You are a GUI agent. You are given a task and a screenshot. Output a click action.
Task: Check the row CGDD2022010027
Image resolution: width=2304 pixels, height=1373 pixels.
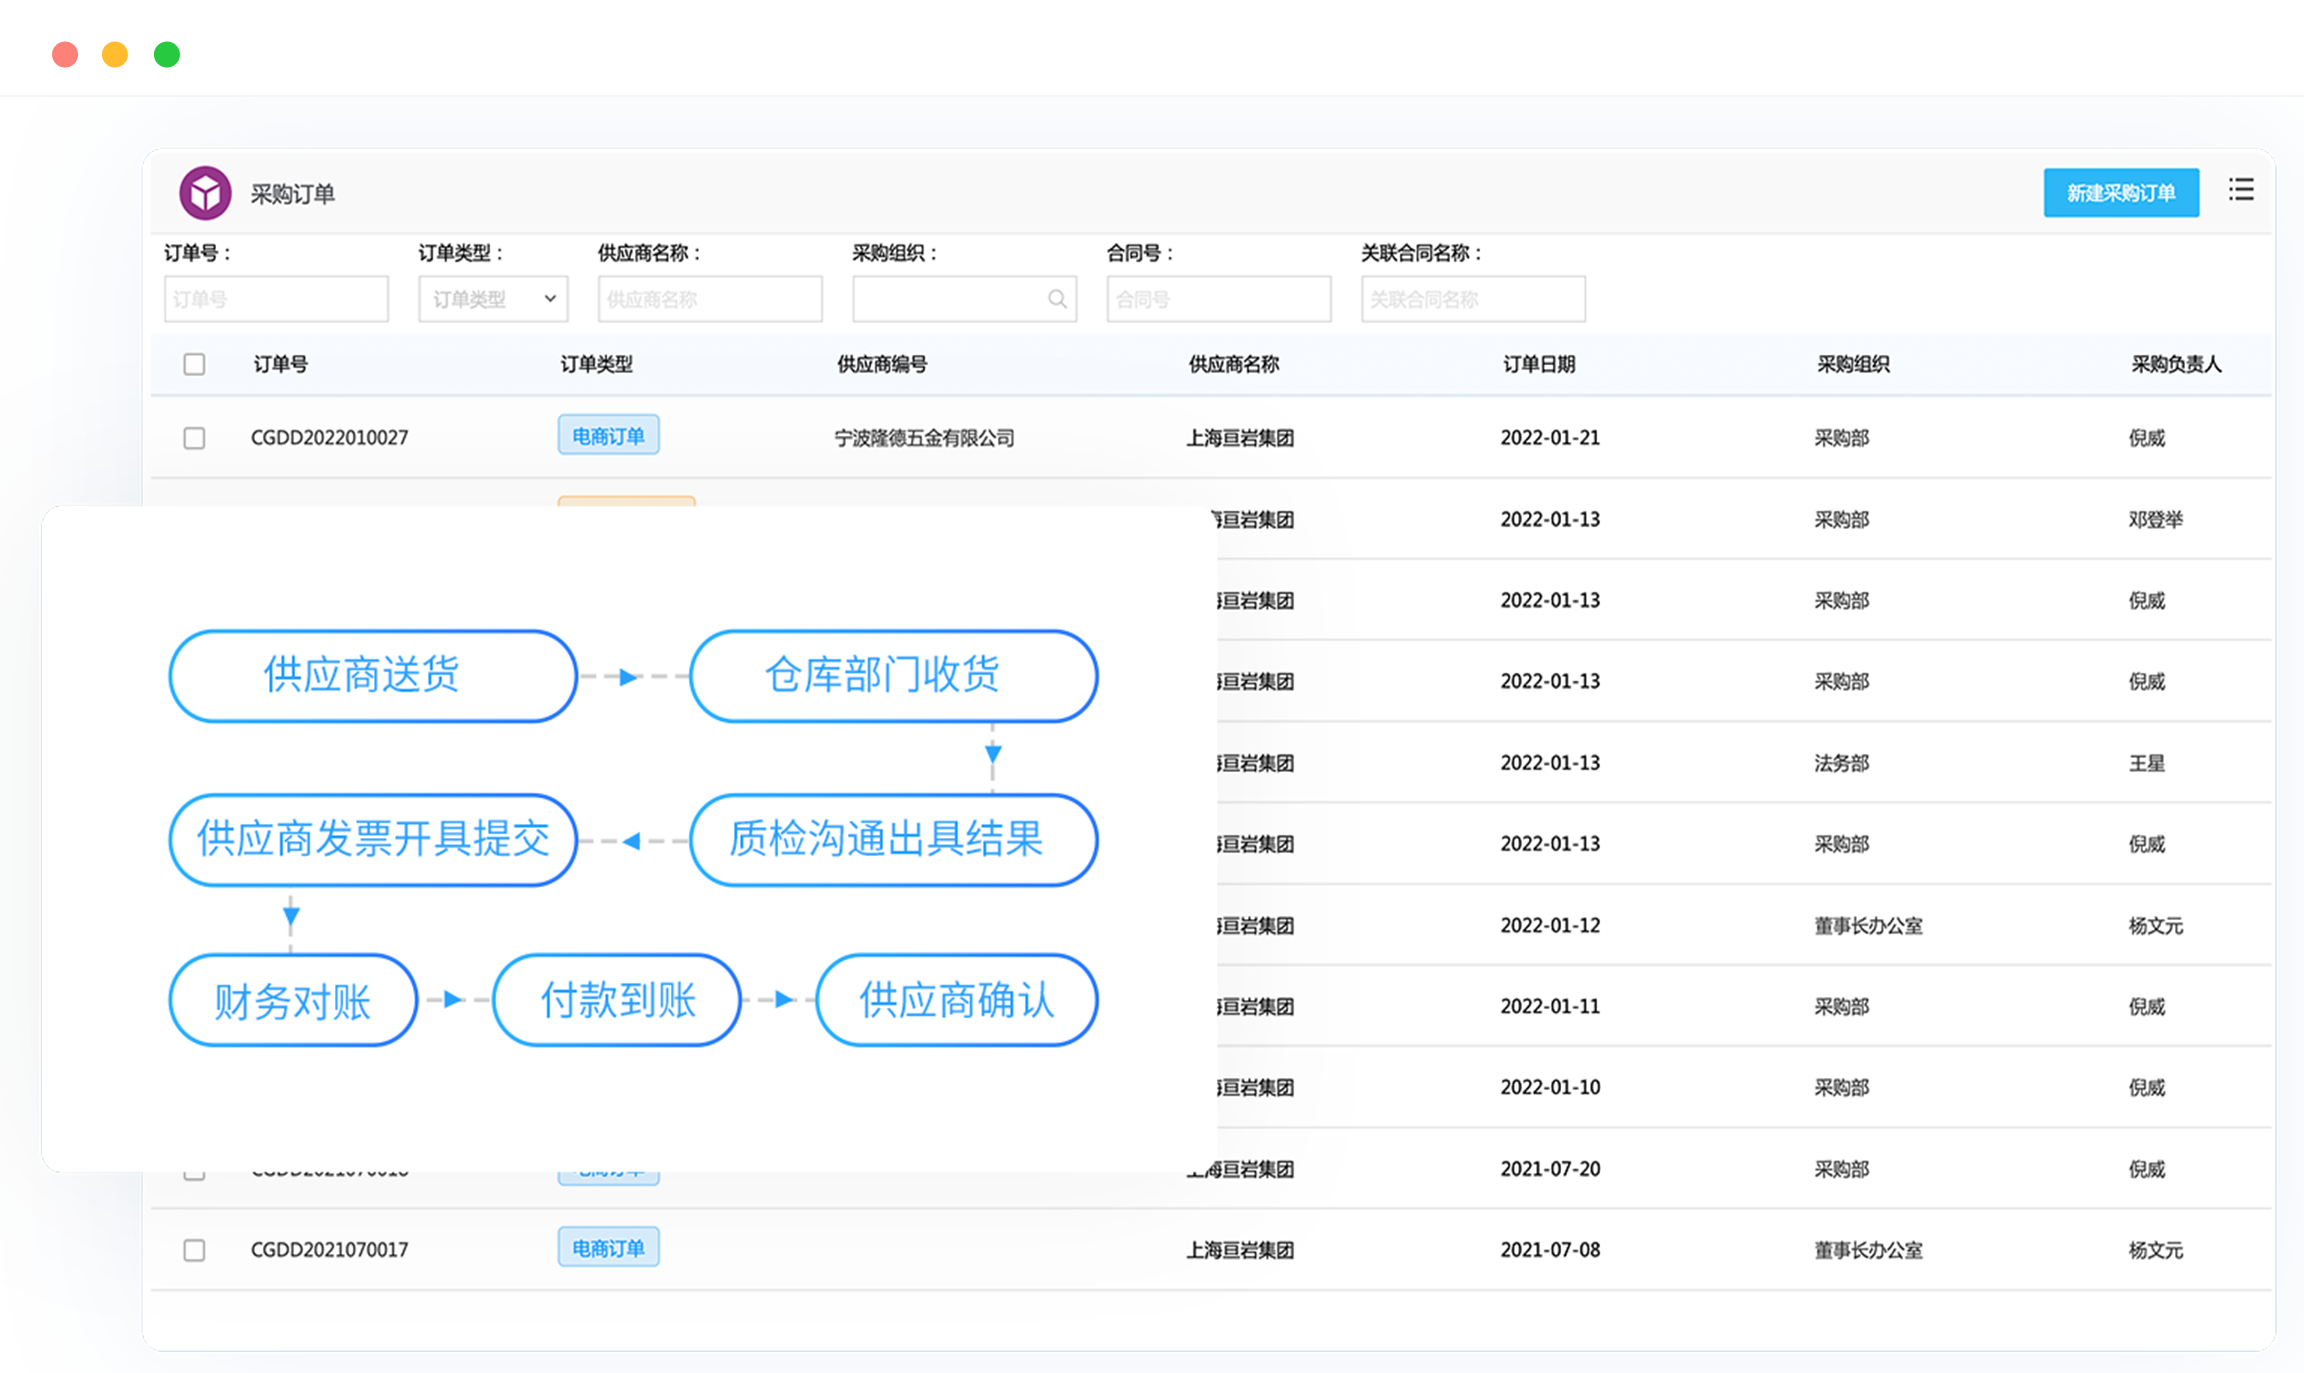click(x=195, y=438)
